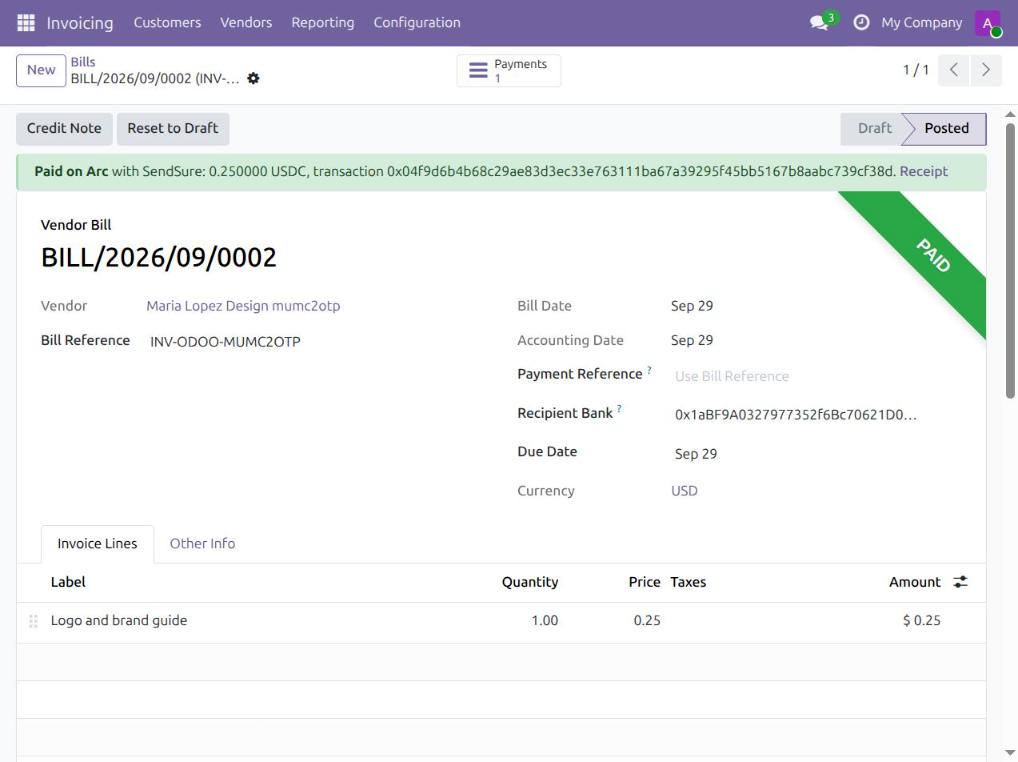
Task: Go to the previous record arrow
Action: pyautogui.click(x=954, y=70)
